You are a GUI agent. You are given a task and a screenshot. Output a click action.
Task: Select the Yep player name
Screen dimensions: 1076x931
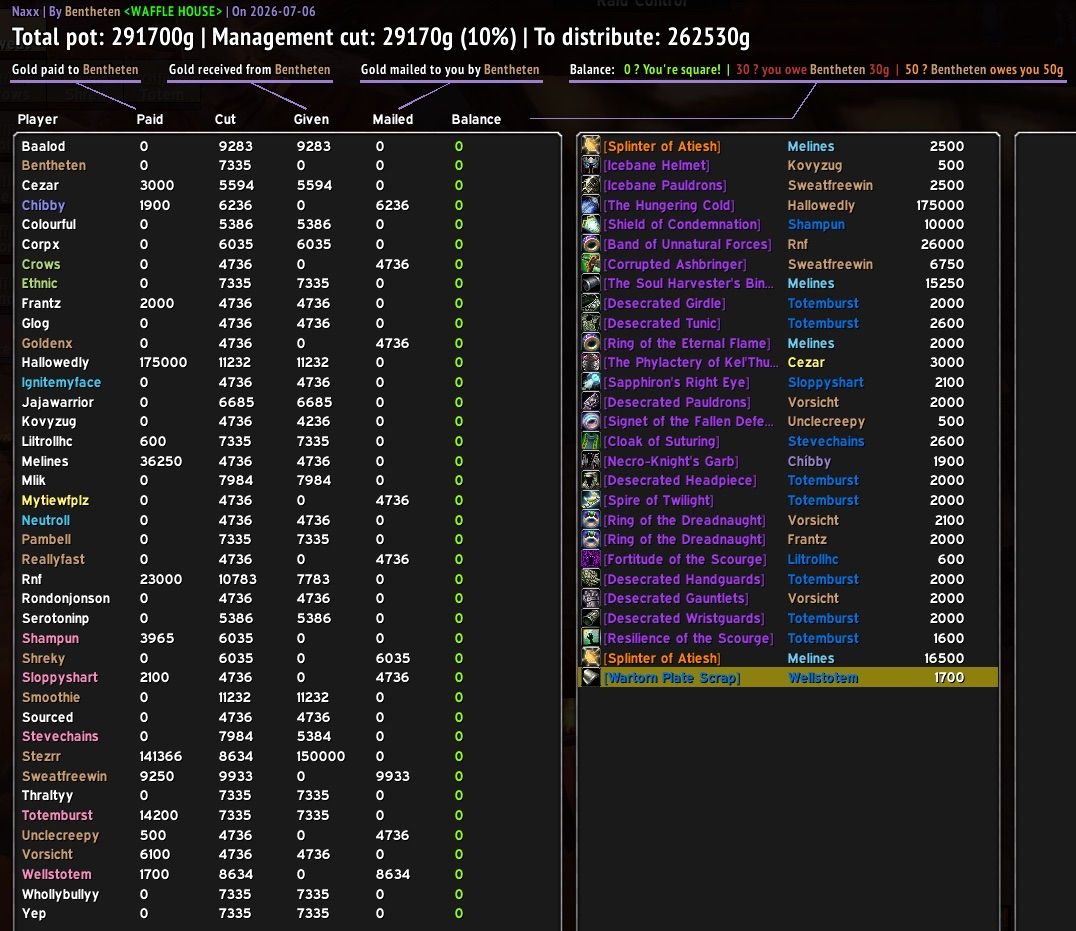tap(34, 913)
